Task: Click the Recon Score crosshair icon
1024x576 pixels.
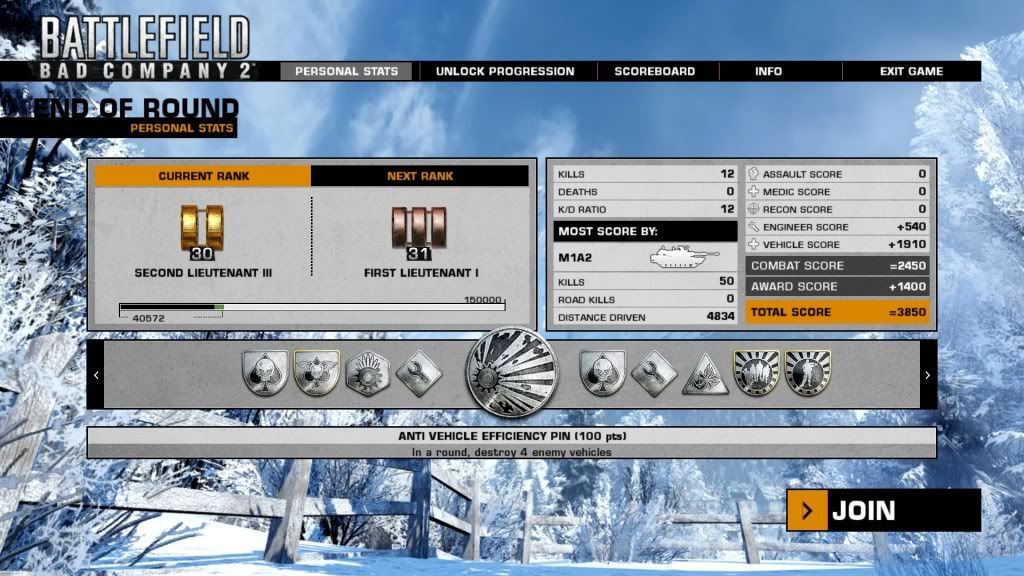Action: tap(754, 210)
